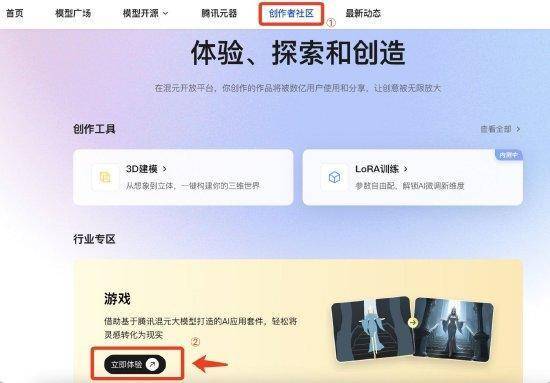This screenshot has height=383, width=550.
Task: Switch to the 创作者社区 tab
Action: tap(291, 13)
